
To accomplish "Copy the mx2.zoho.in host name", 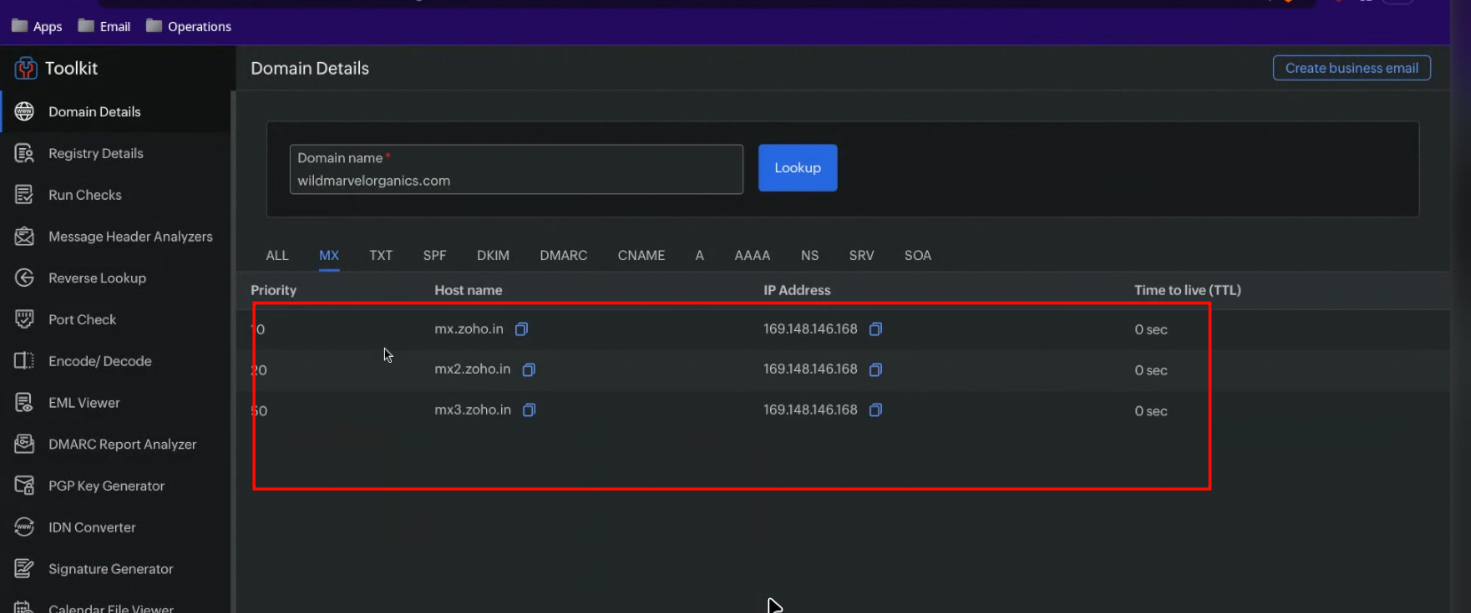I will pos(529,370).
